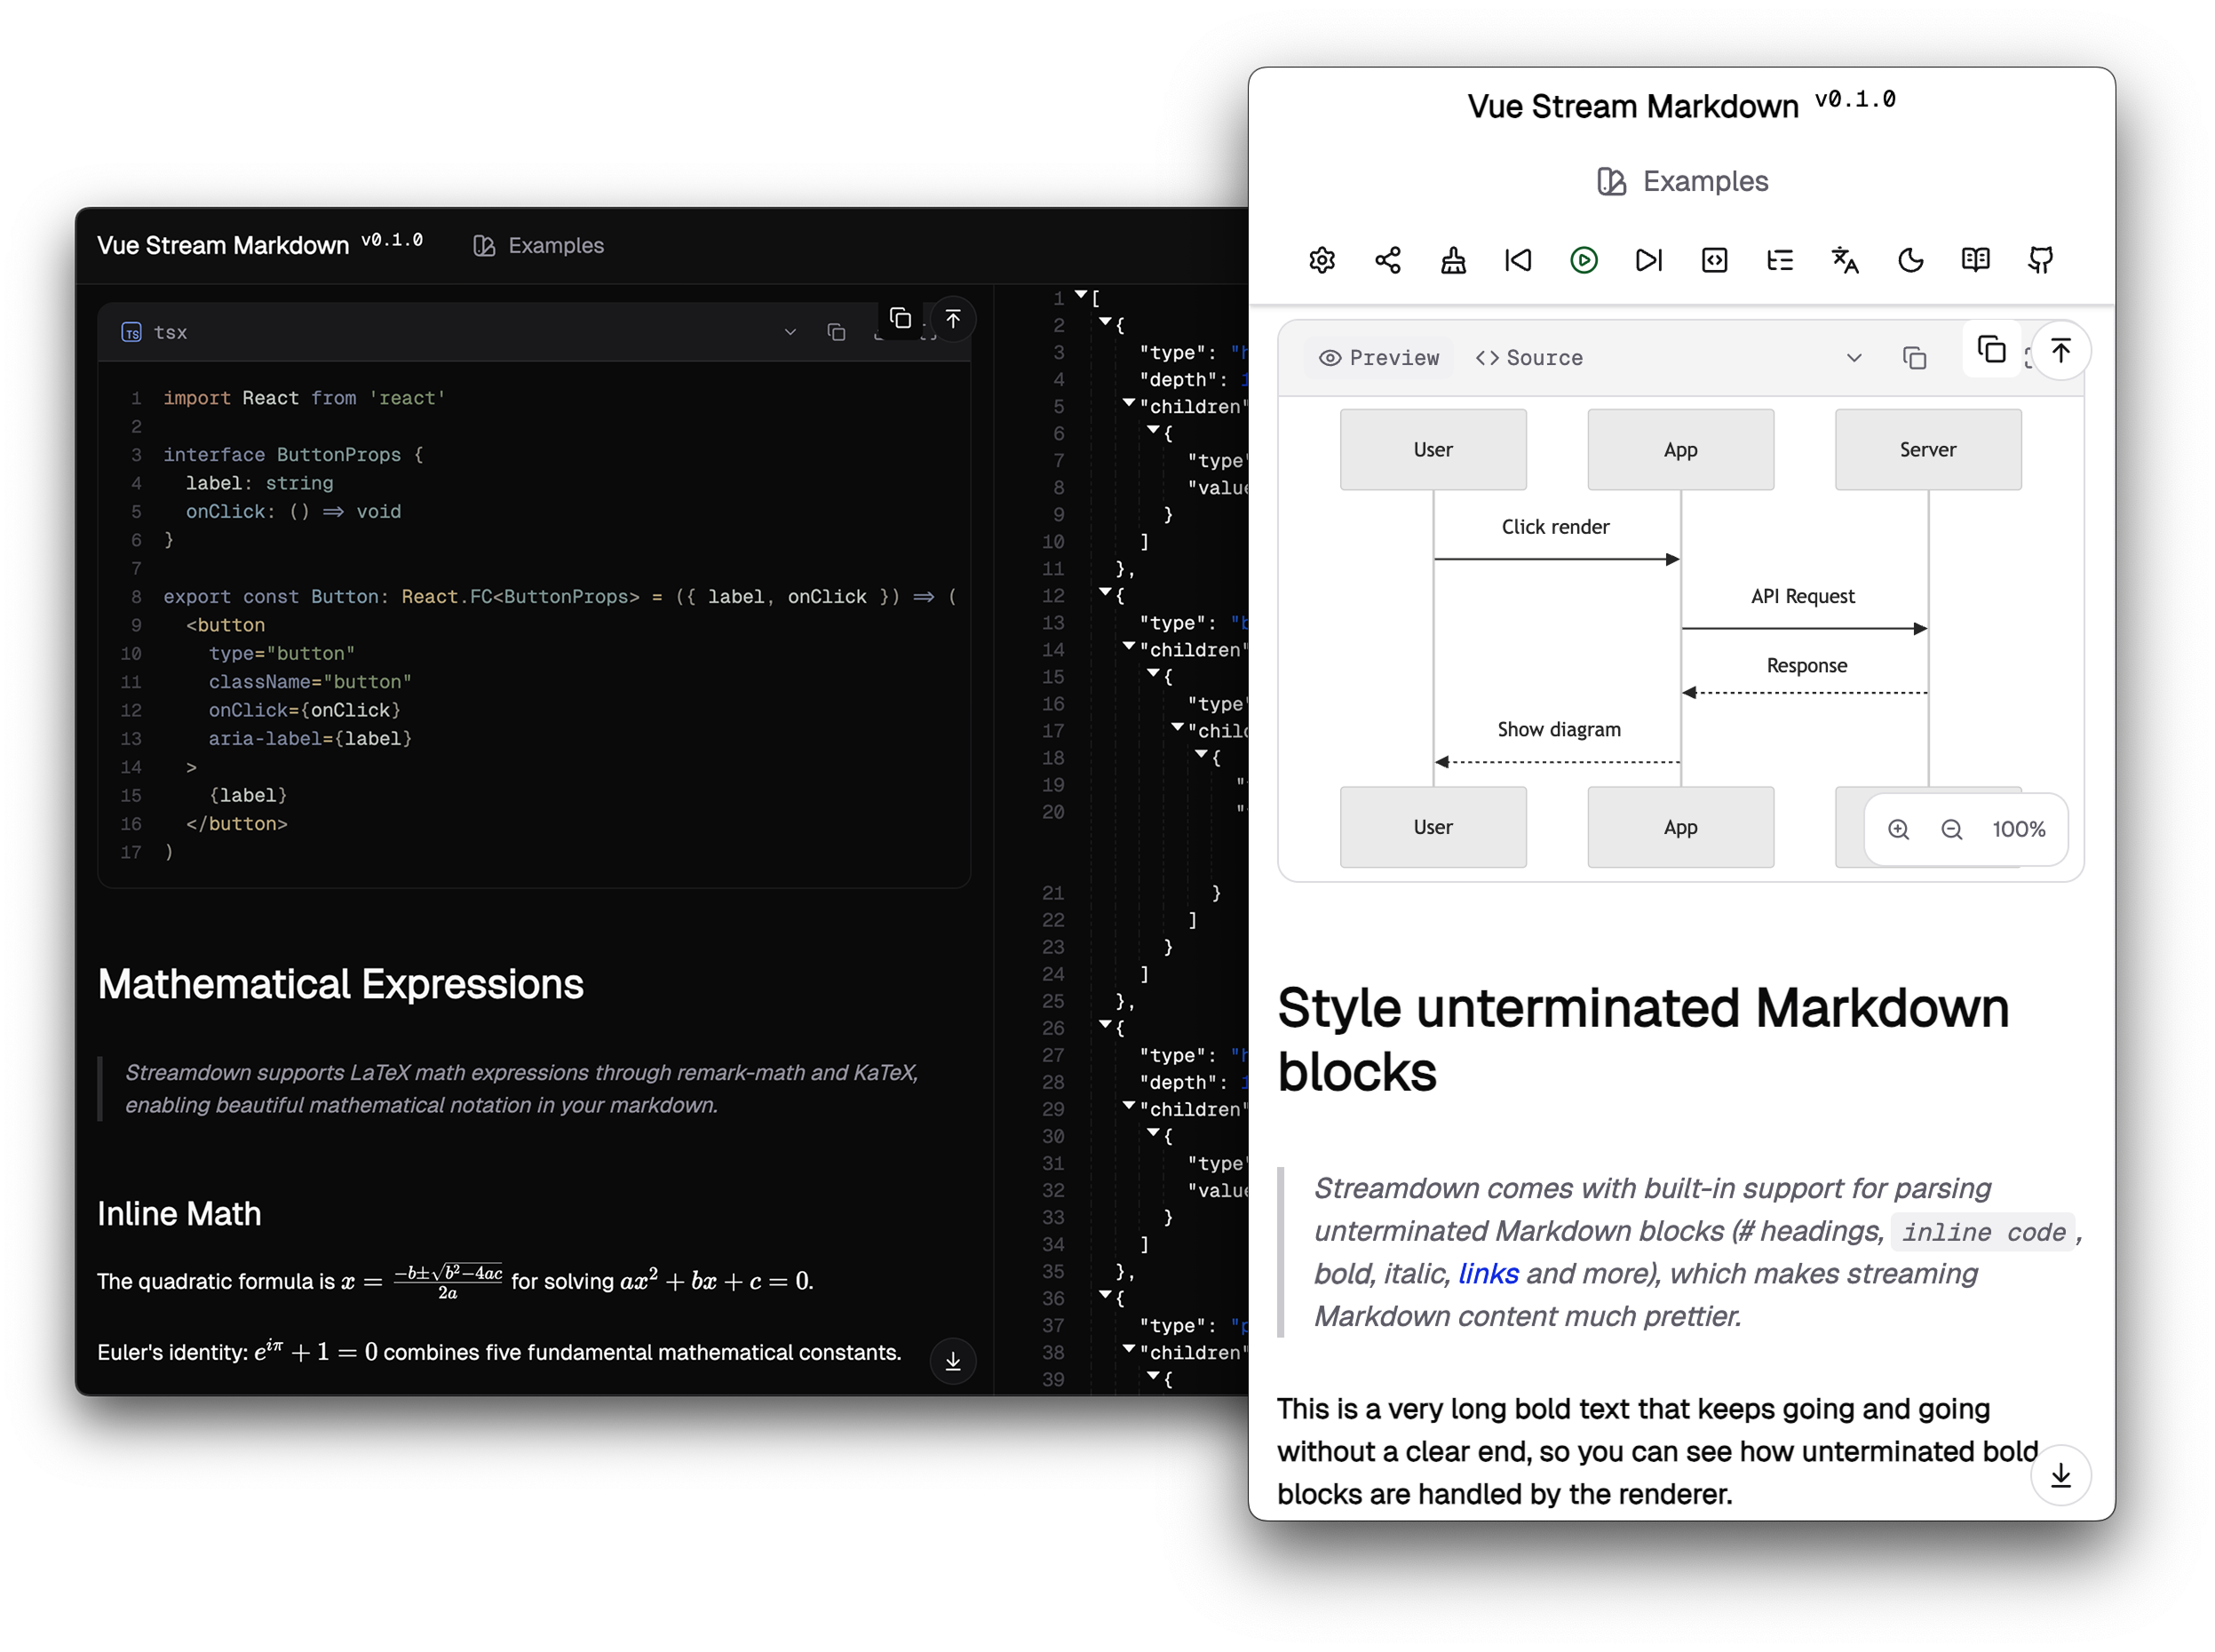The width and height of the screenshot is (2215, 1652).
Task: Copy diagram with small gray icon in Preview header
Action: tap(1914, 358)
